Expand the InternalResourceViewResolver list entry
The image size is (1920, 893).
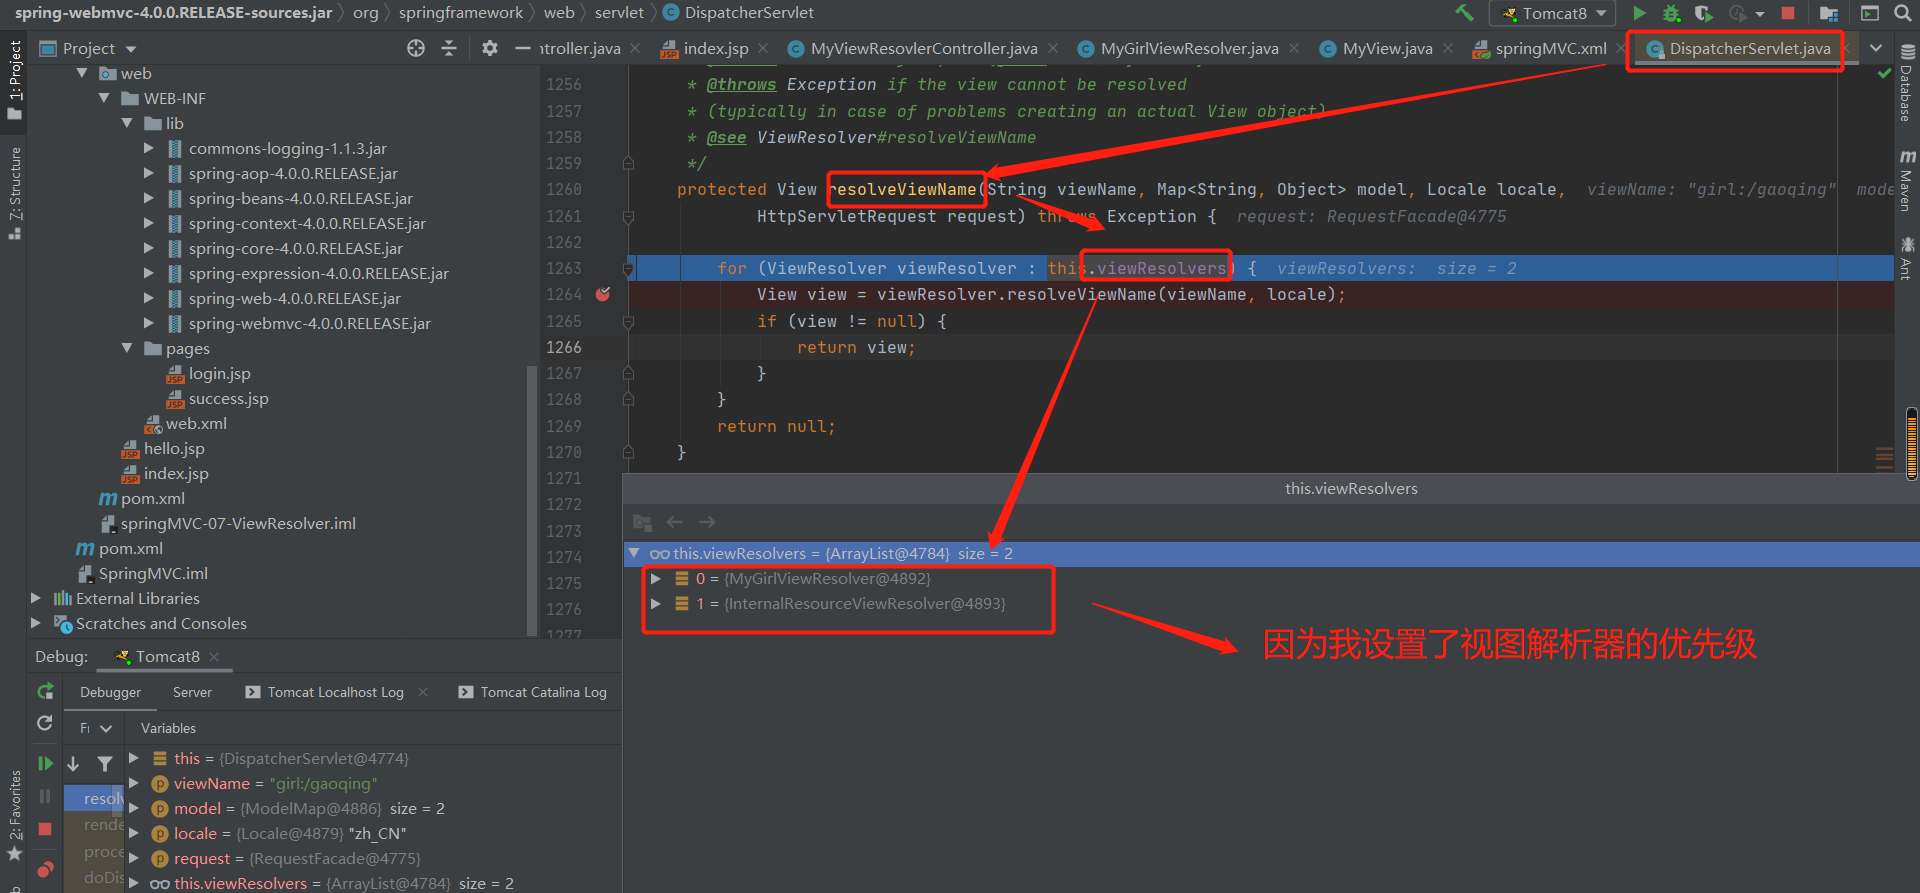656,604
